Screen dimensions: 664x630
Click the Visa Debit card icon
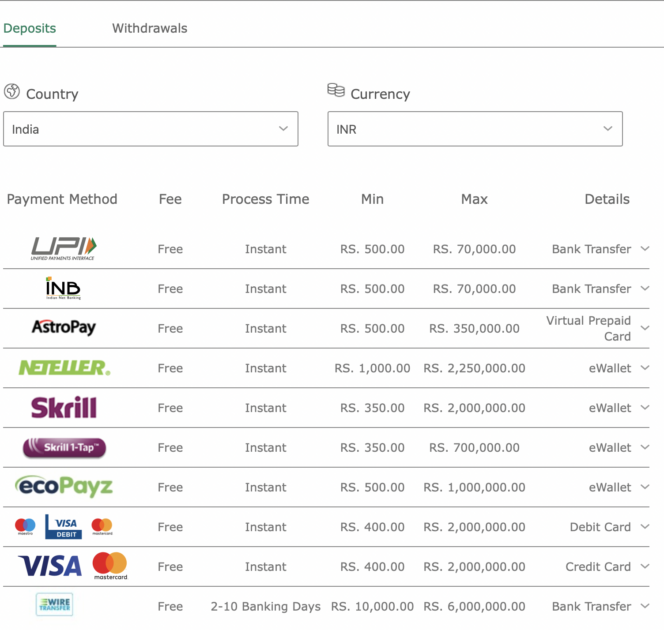64,527
